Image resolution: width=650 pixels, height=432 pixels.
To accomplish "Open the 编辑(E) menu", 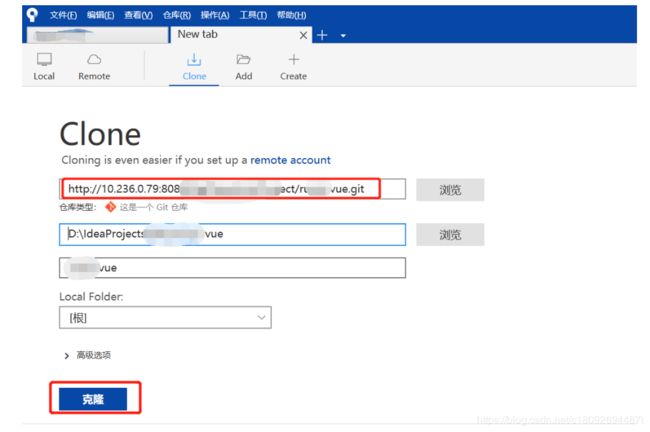I will [x=101, y=15].
